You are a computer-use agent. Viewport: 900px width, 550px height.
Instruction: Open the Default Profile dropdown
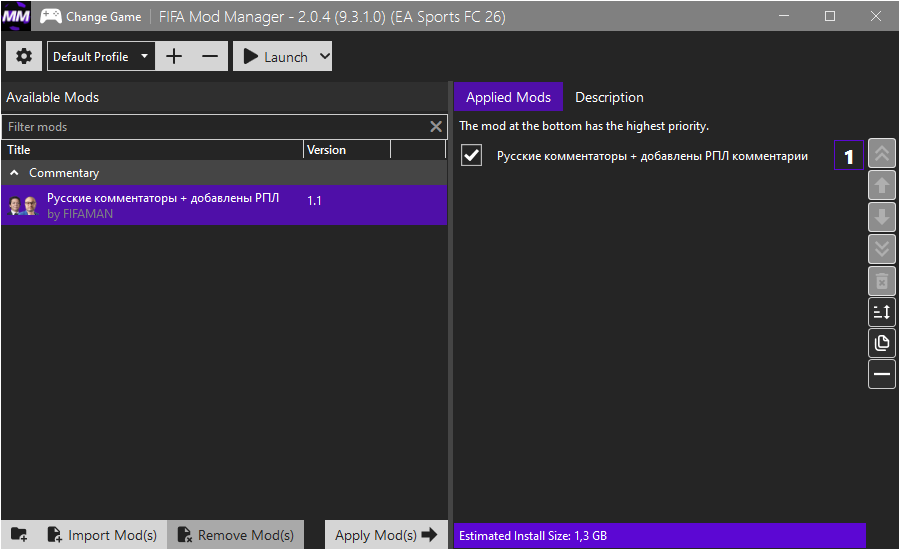(144, 57)
